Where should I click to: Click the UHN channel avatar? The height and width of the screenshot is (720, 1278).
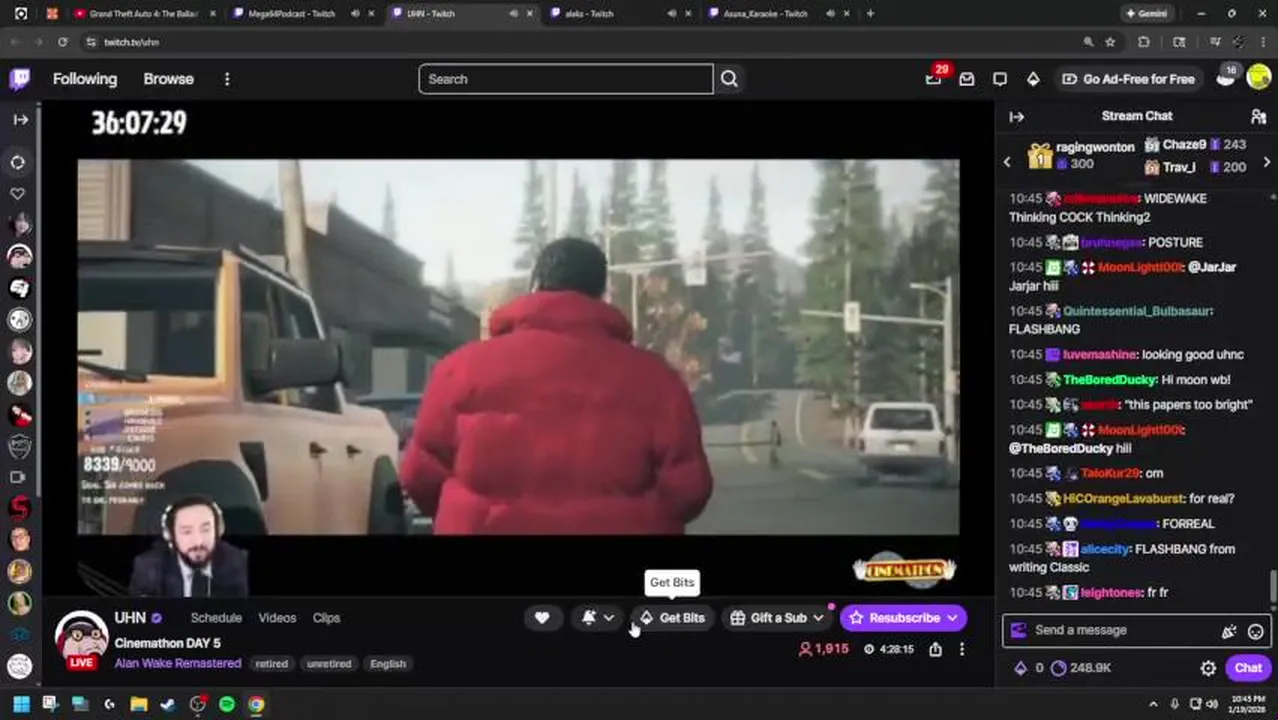coord(81,638)
